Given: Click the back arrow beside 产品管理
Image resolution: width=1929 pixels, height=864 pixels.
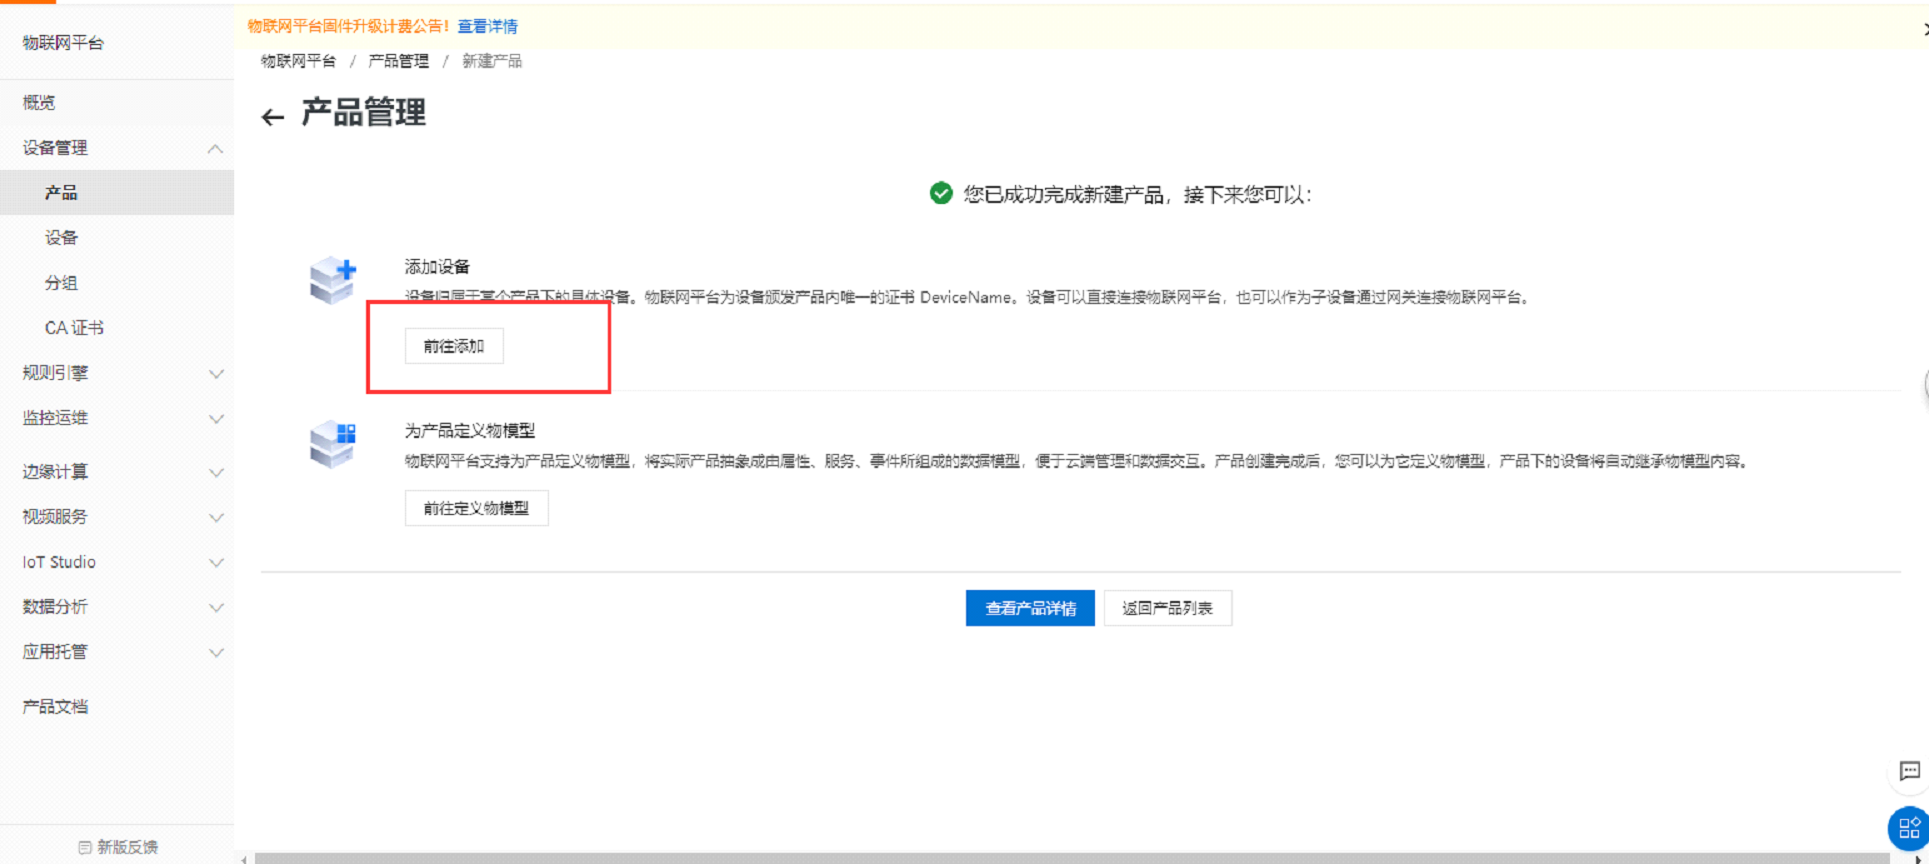Looking at the screenshot, I should tap(272, 118).
